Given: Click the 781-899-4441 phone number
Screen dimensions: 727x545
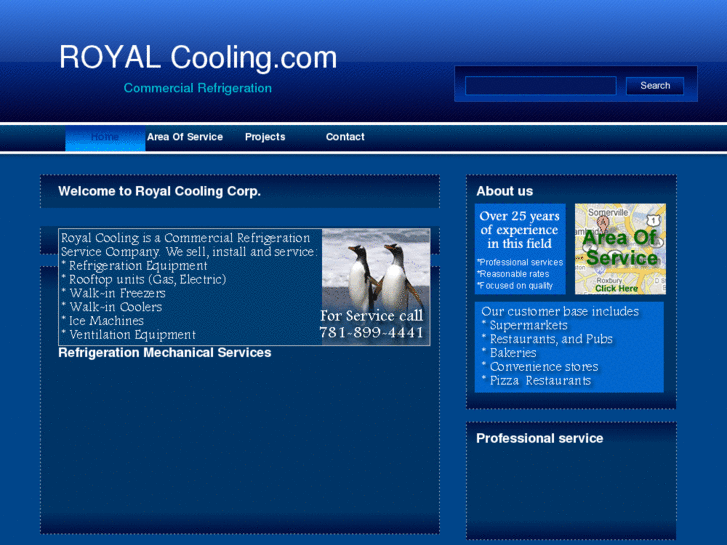Looking at the screenshot, I should [x=371, y=333].
